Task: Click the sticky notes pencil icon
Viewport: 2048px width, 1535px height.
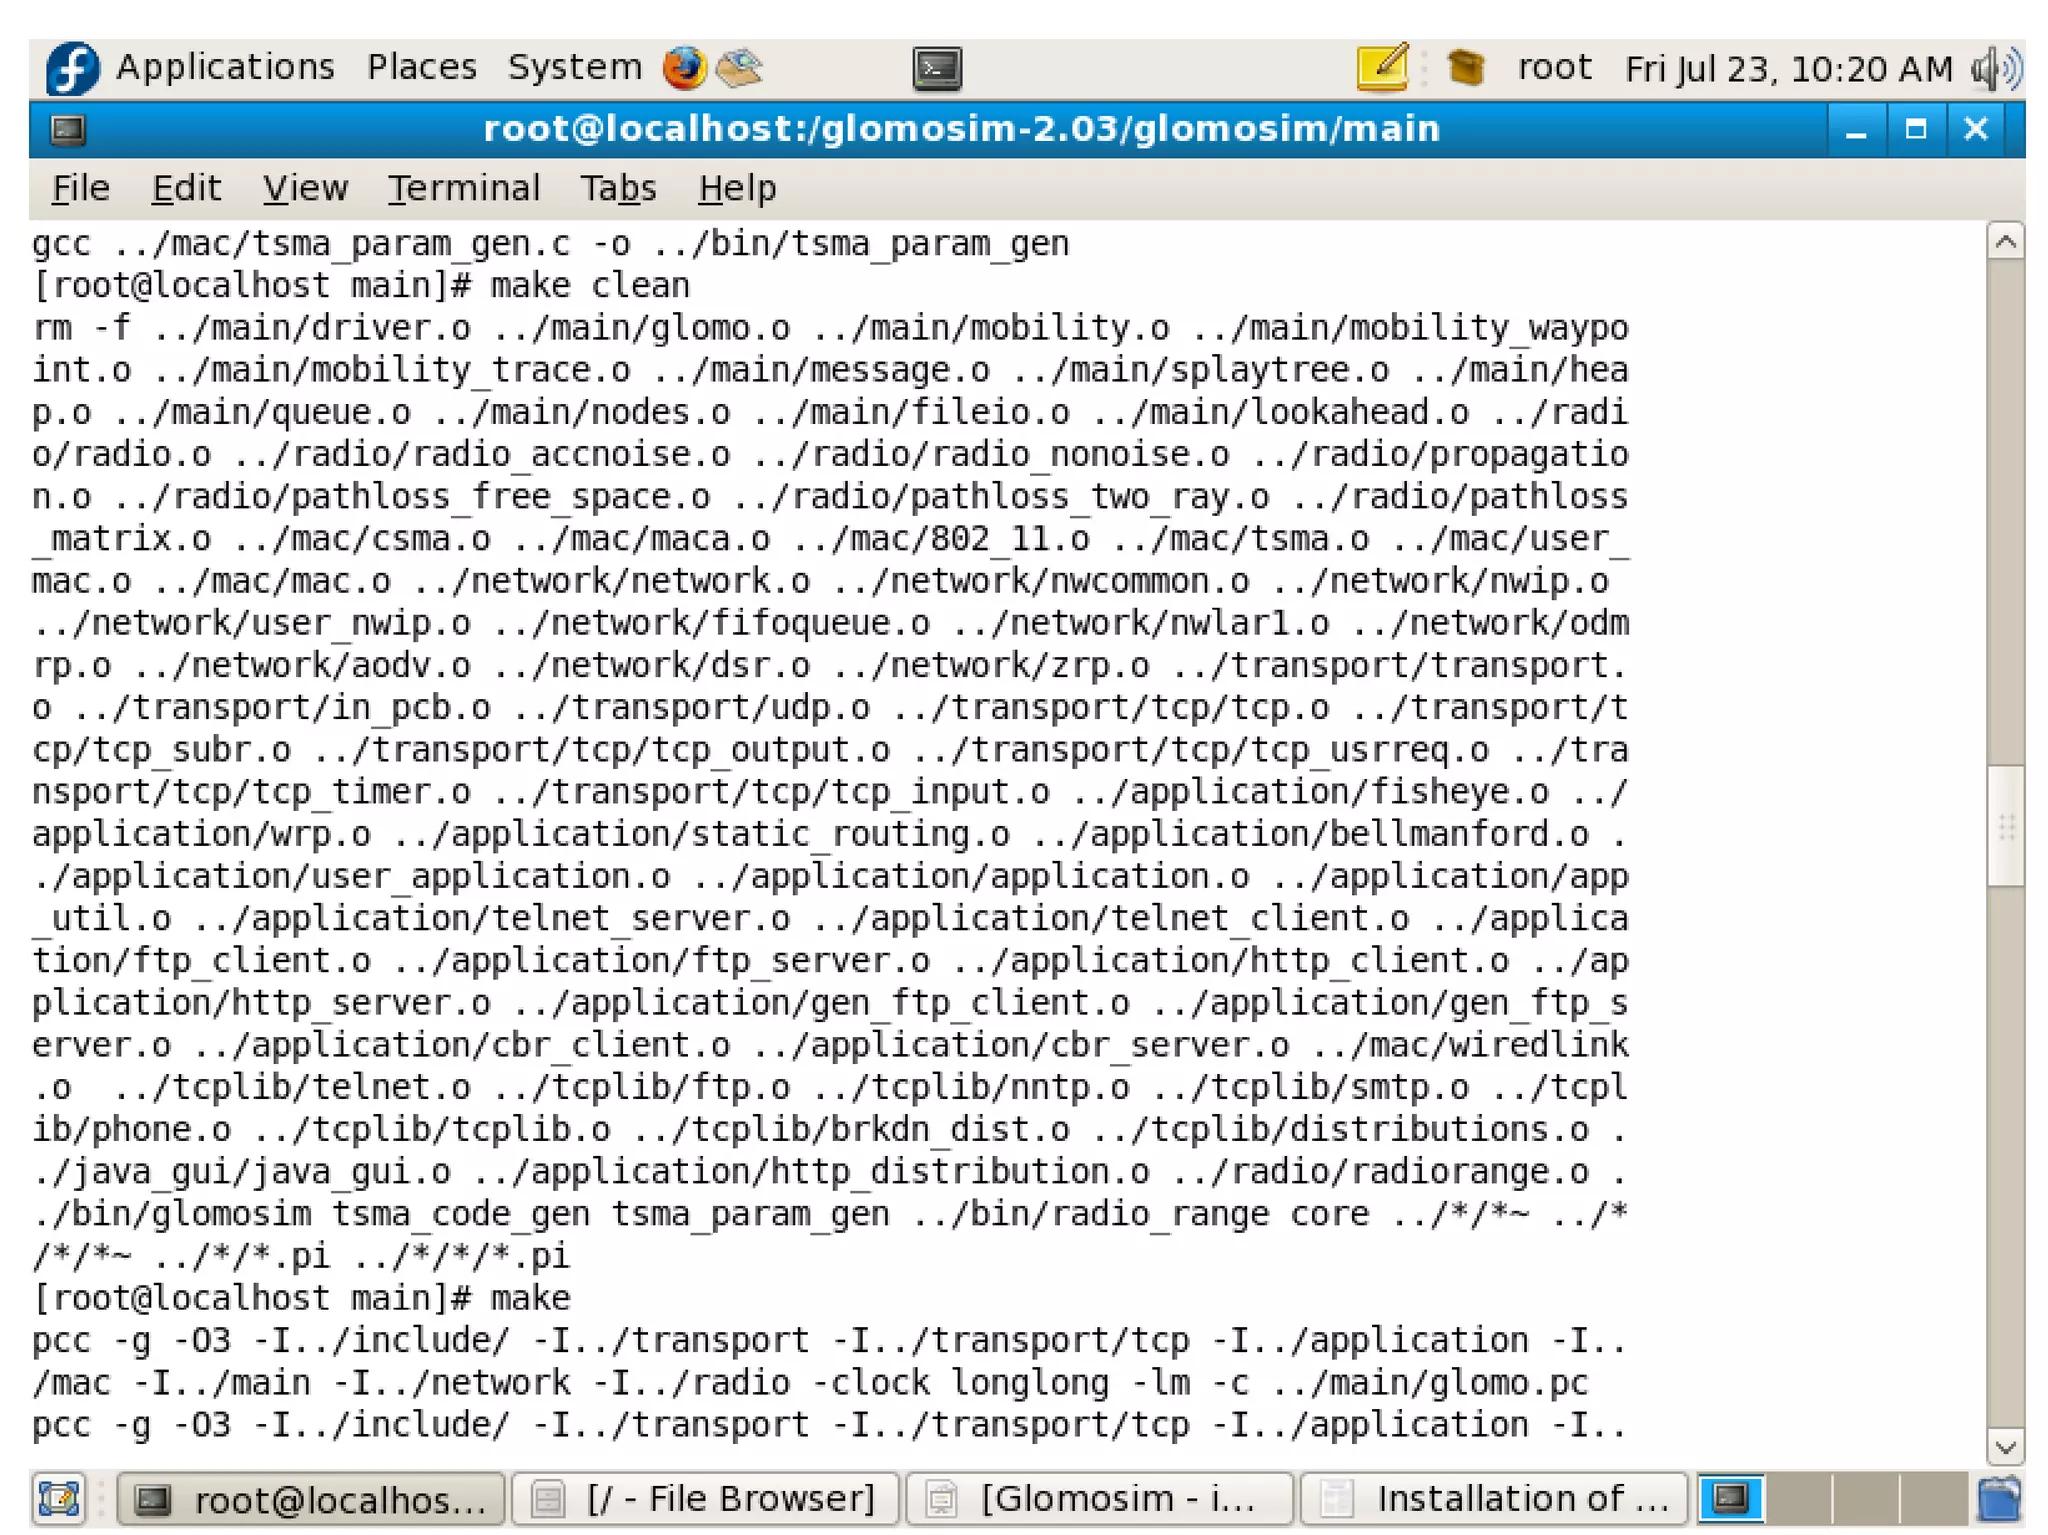Action: coord(1384,68)
